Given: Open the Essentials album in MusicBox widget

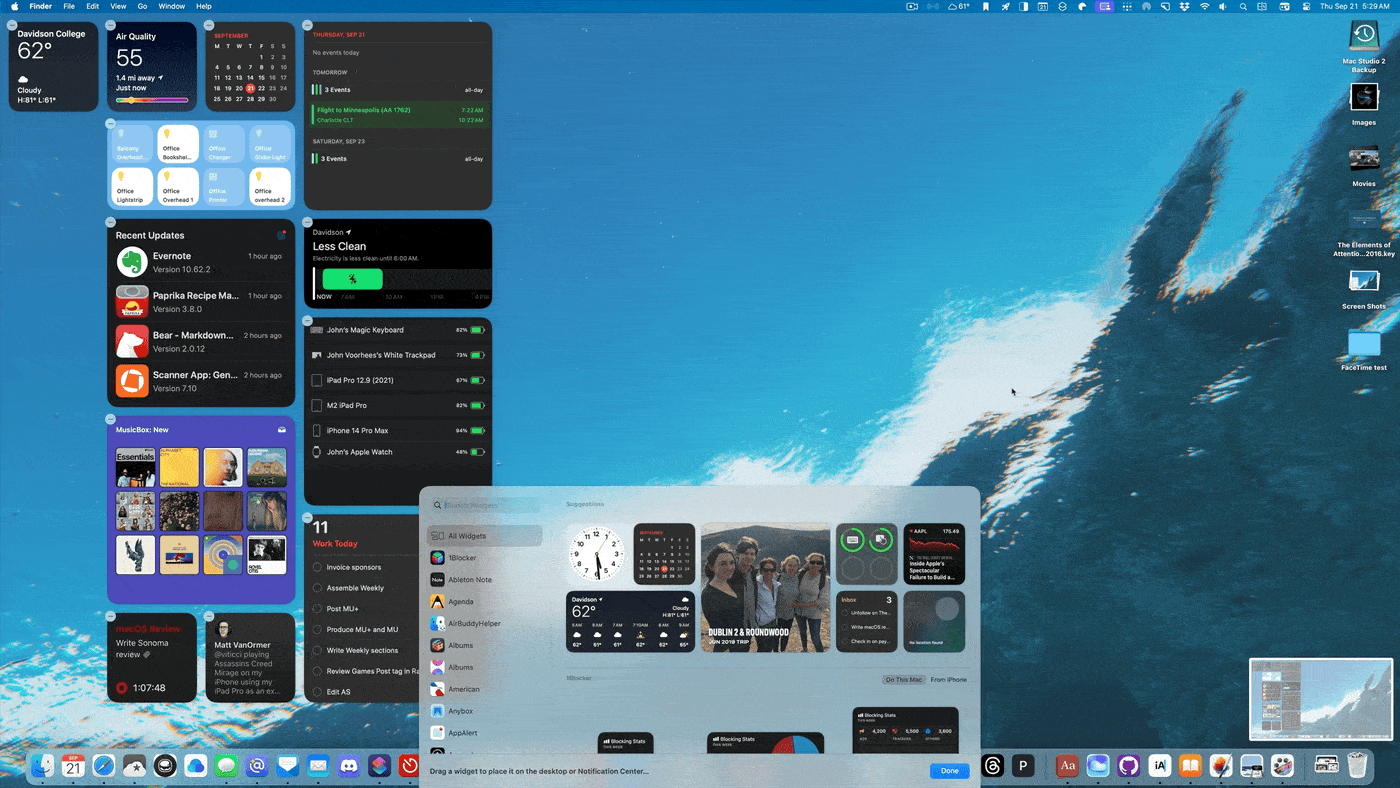Looking at the screenshot, I should coord(135,467).
